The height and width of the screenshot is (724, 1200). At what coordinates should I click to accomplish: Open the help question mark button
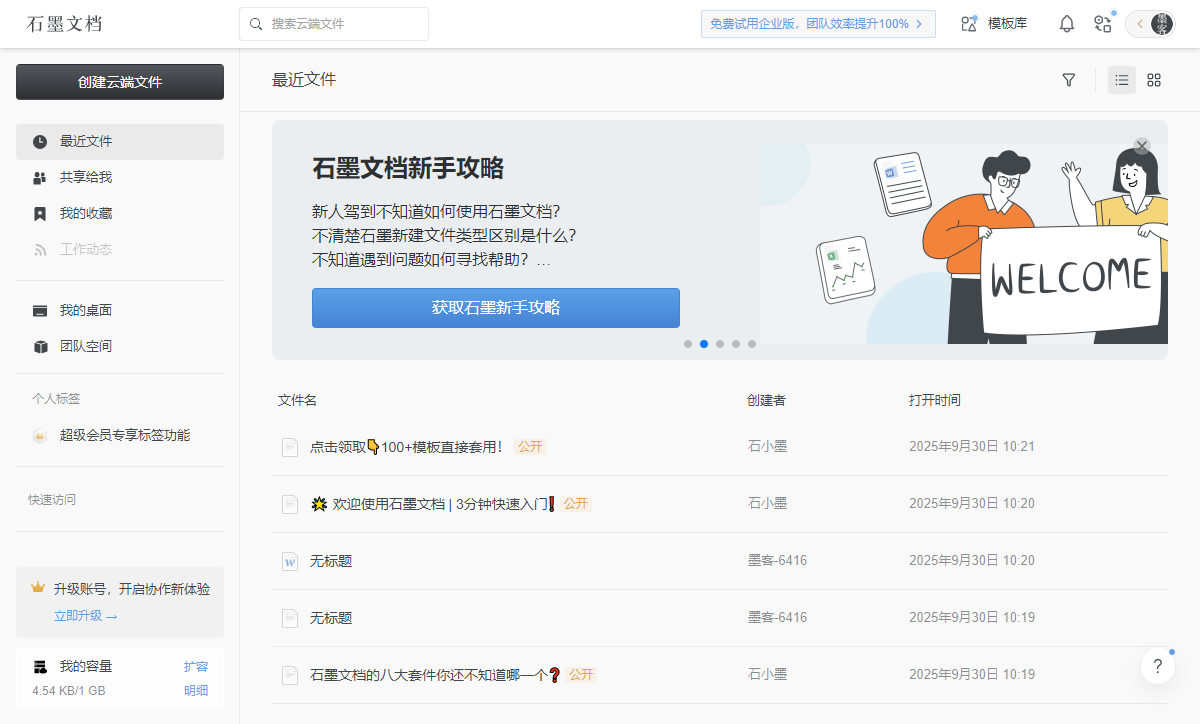[x=1158, y=666]
